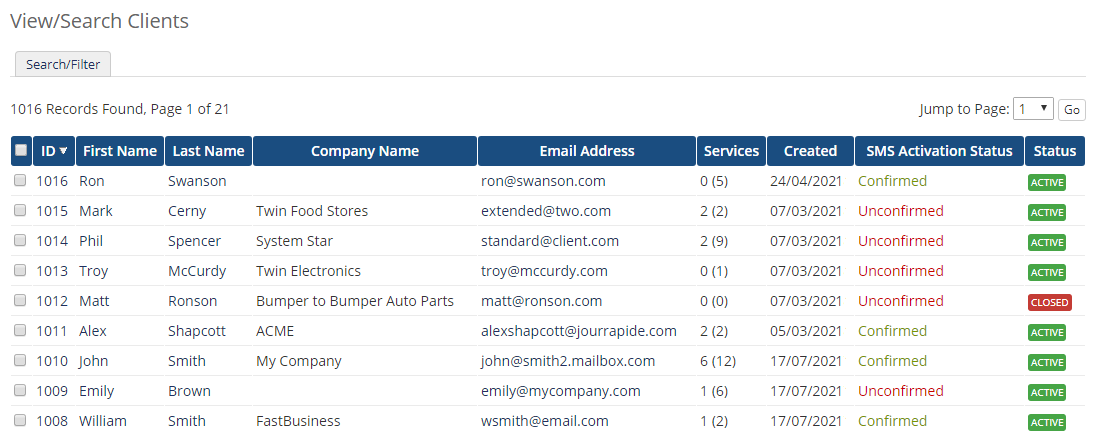Open client ID 1015 link
Screen dimensions: 1097x434
click(x=52, y=211)
